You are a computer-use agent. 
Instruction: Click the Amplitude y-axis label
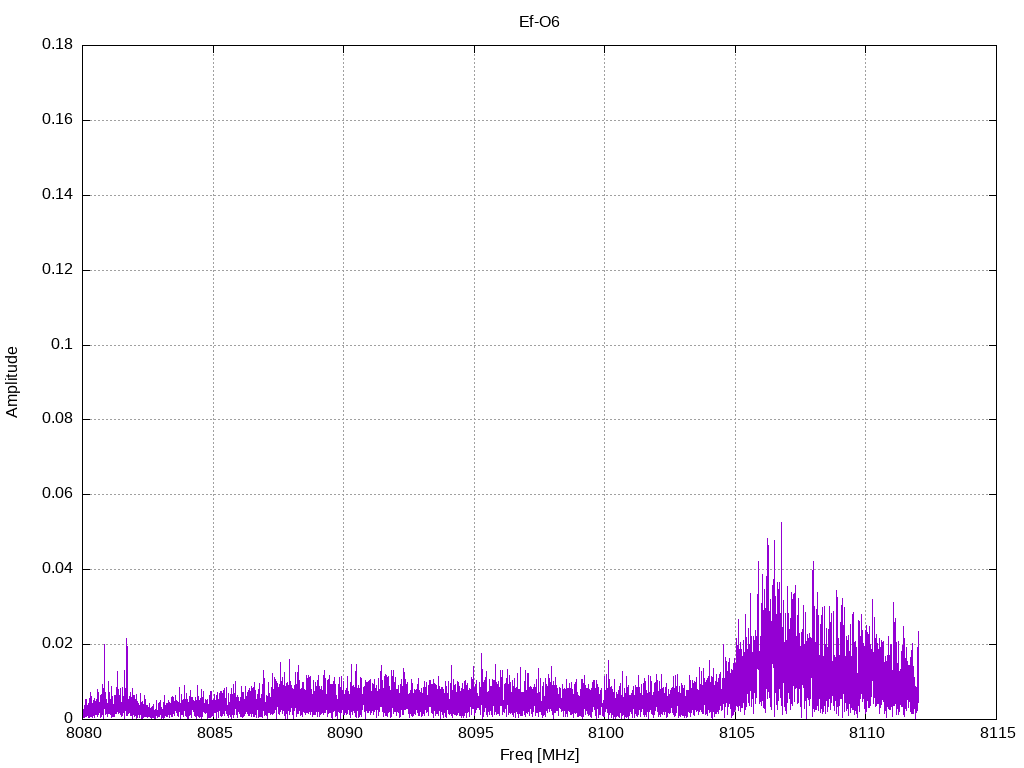(12, 381)
